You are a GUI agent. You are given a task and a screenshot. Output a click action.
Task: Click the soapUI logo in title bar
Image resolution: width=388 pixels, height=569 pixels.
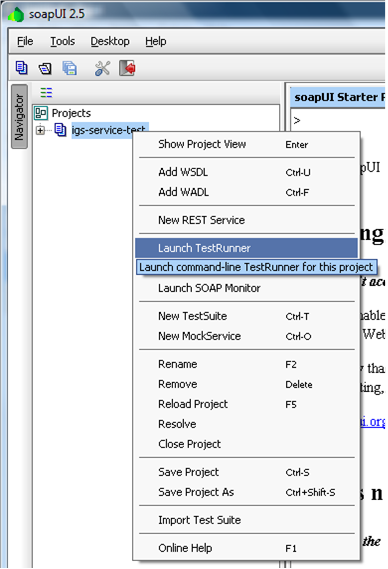(x=16, y=14)
